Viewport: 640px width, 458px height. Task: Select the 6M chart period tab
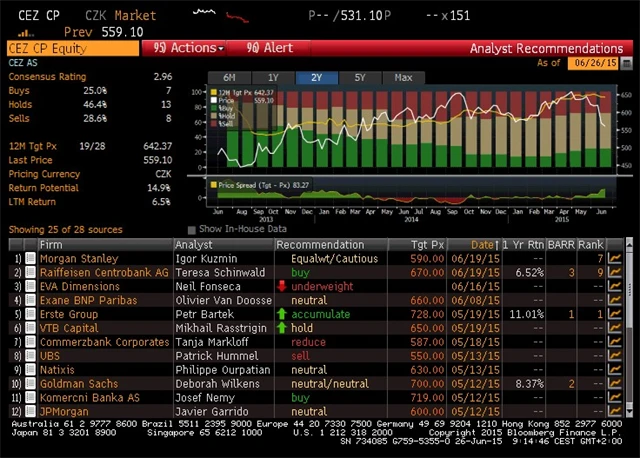click(x=229, y=77)
